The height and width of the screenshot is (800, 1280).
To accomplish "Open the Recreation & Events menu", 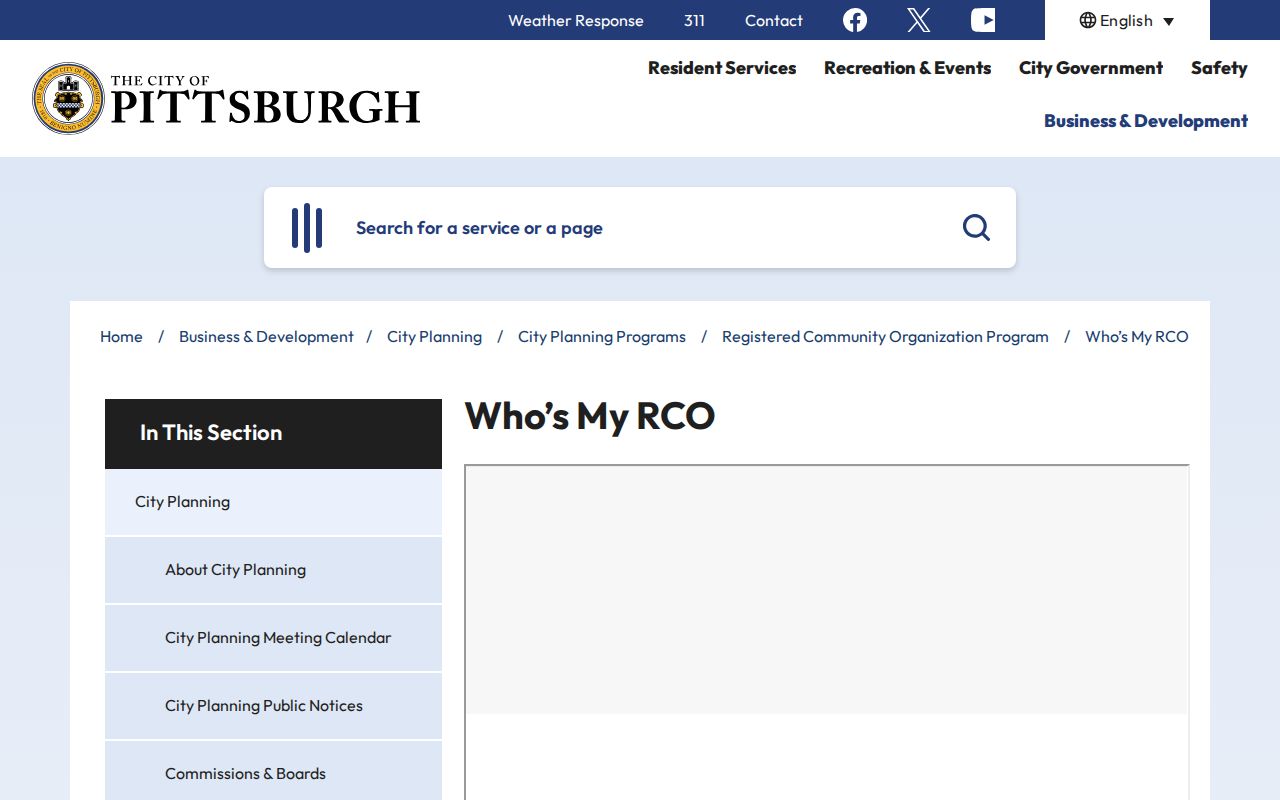I will (908, 68).
